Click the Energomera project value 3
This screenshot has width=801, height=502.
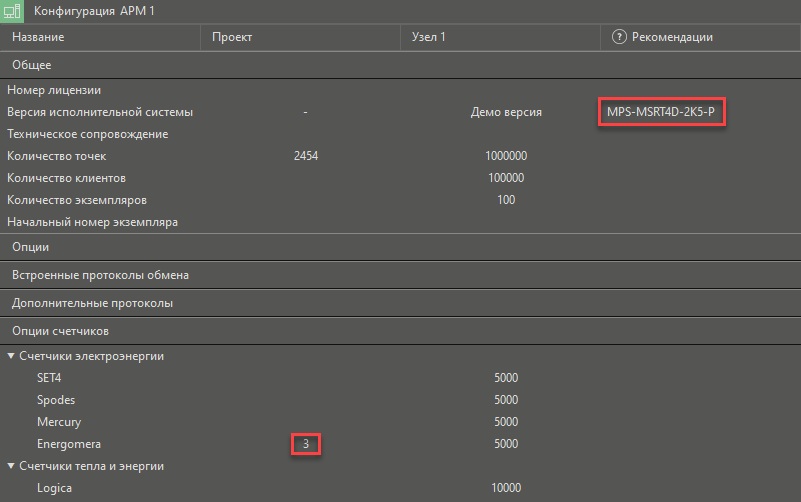(305, 444)
